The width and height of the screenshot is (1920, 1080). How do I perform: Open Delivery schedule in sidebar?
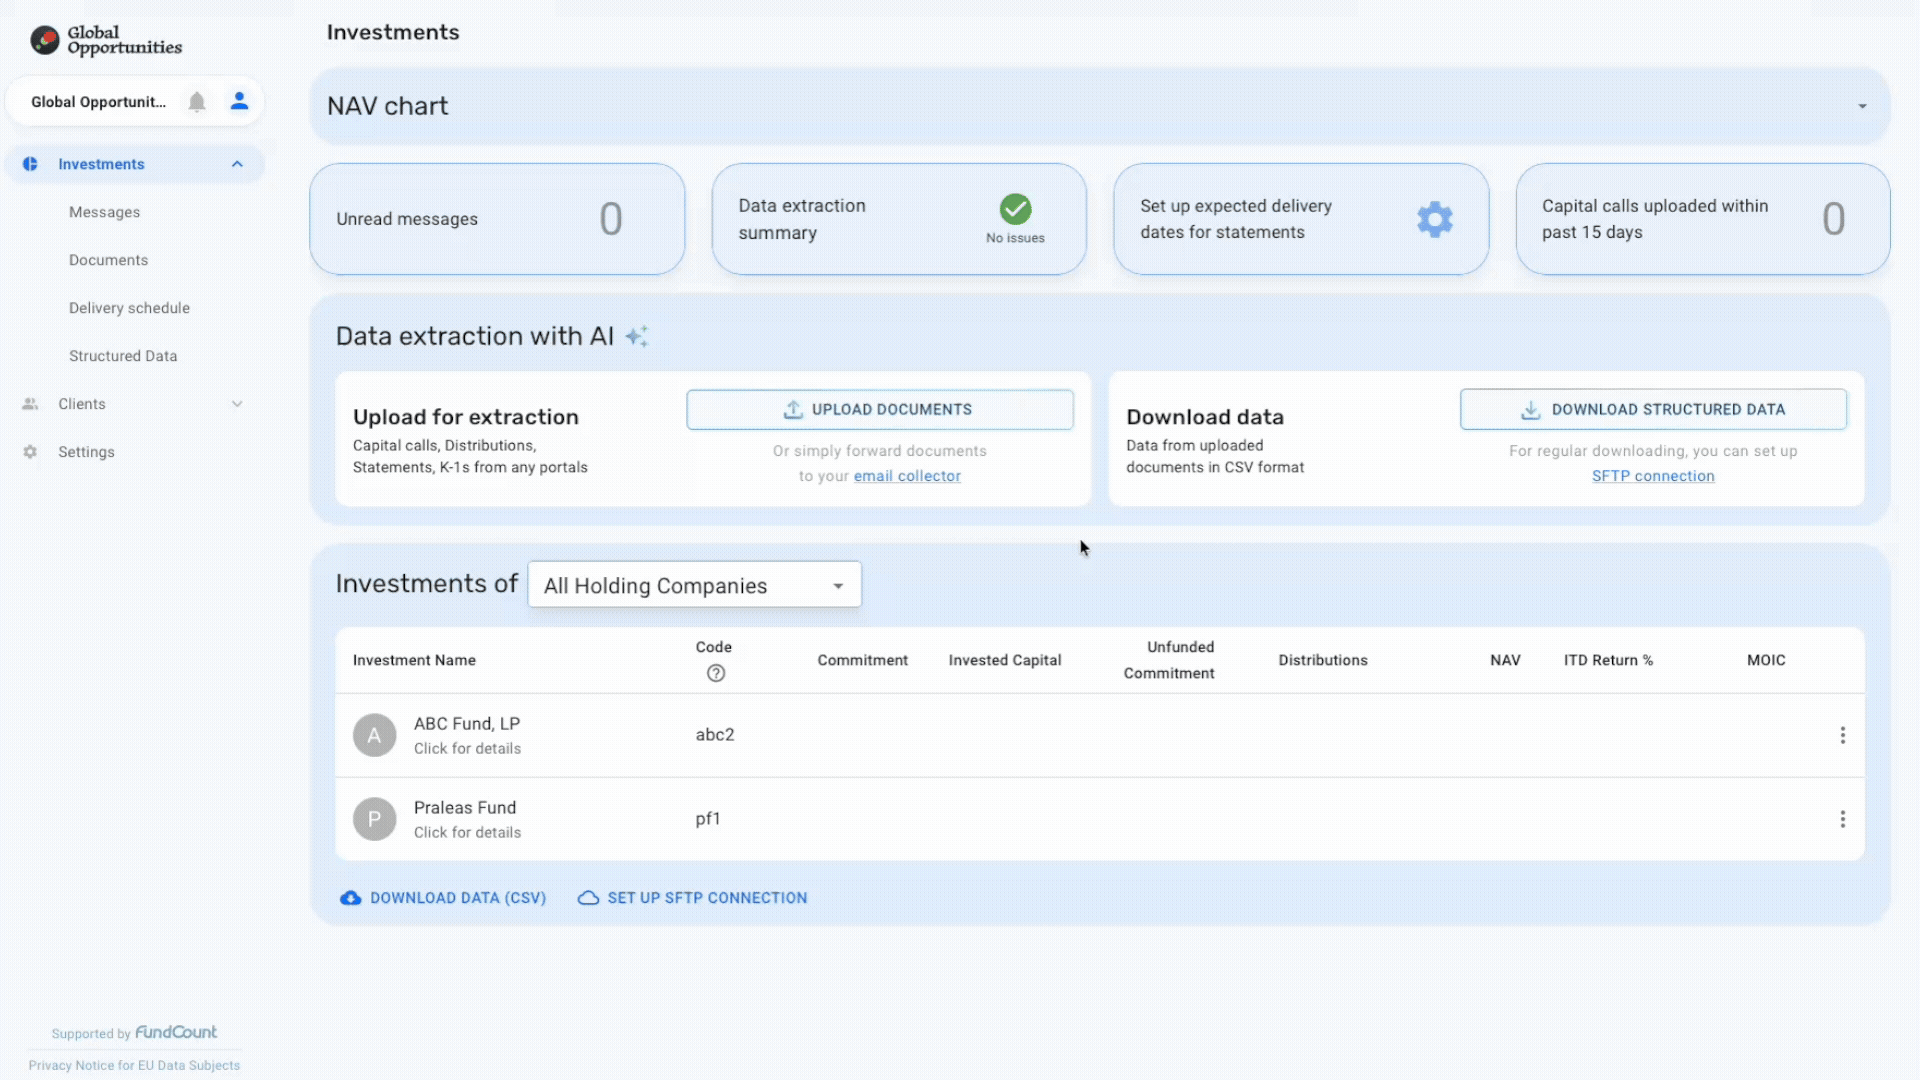(x=129, y=308)
